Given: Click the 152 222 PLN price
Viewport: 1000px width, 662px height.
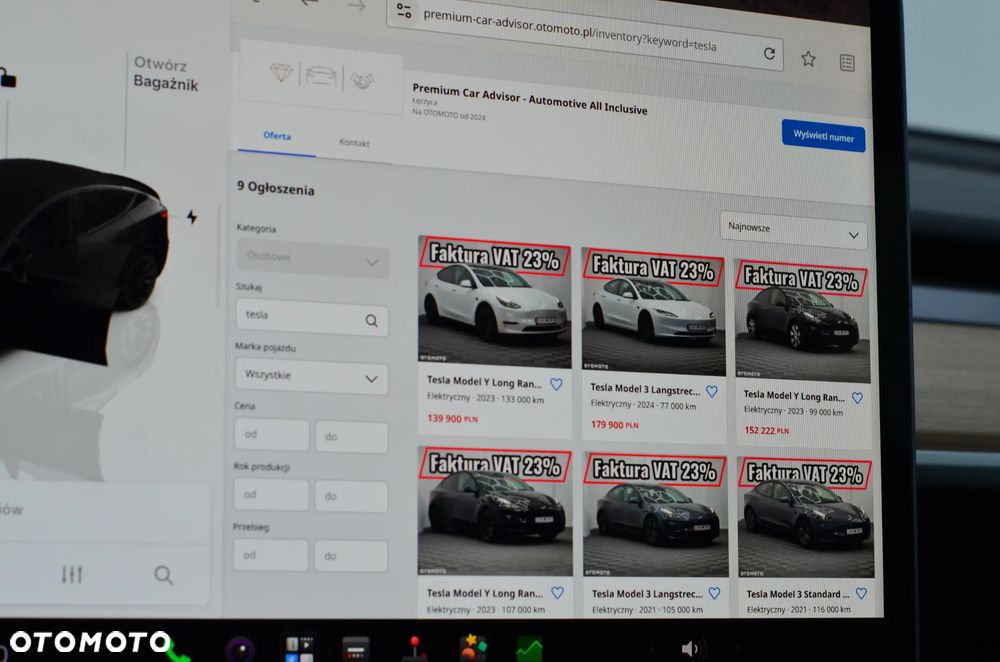Looking at the screenshot, I should 767,430.
